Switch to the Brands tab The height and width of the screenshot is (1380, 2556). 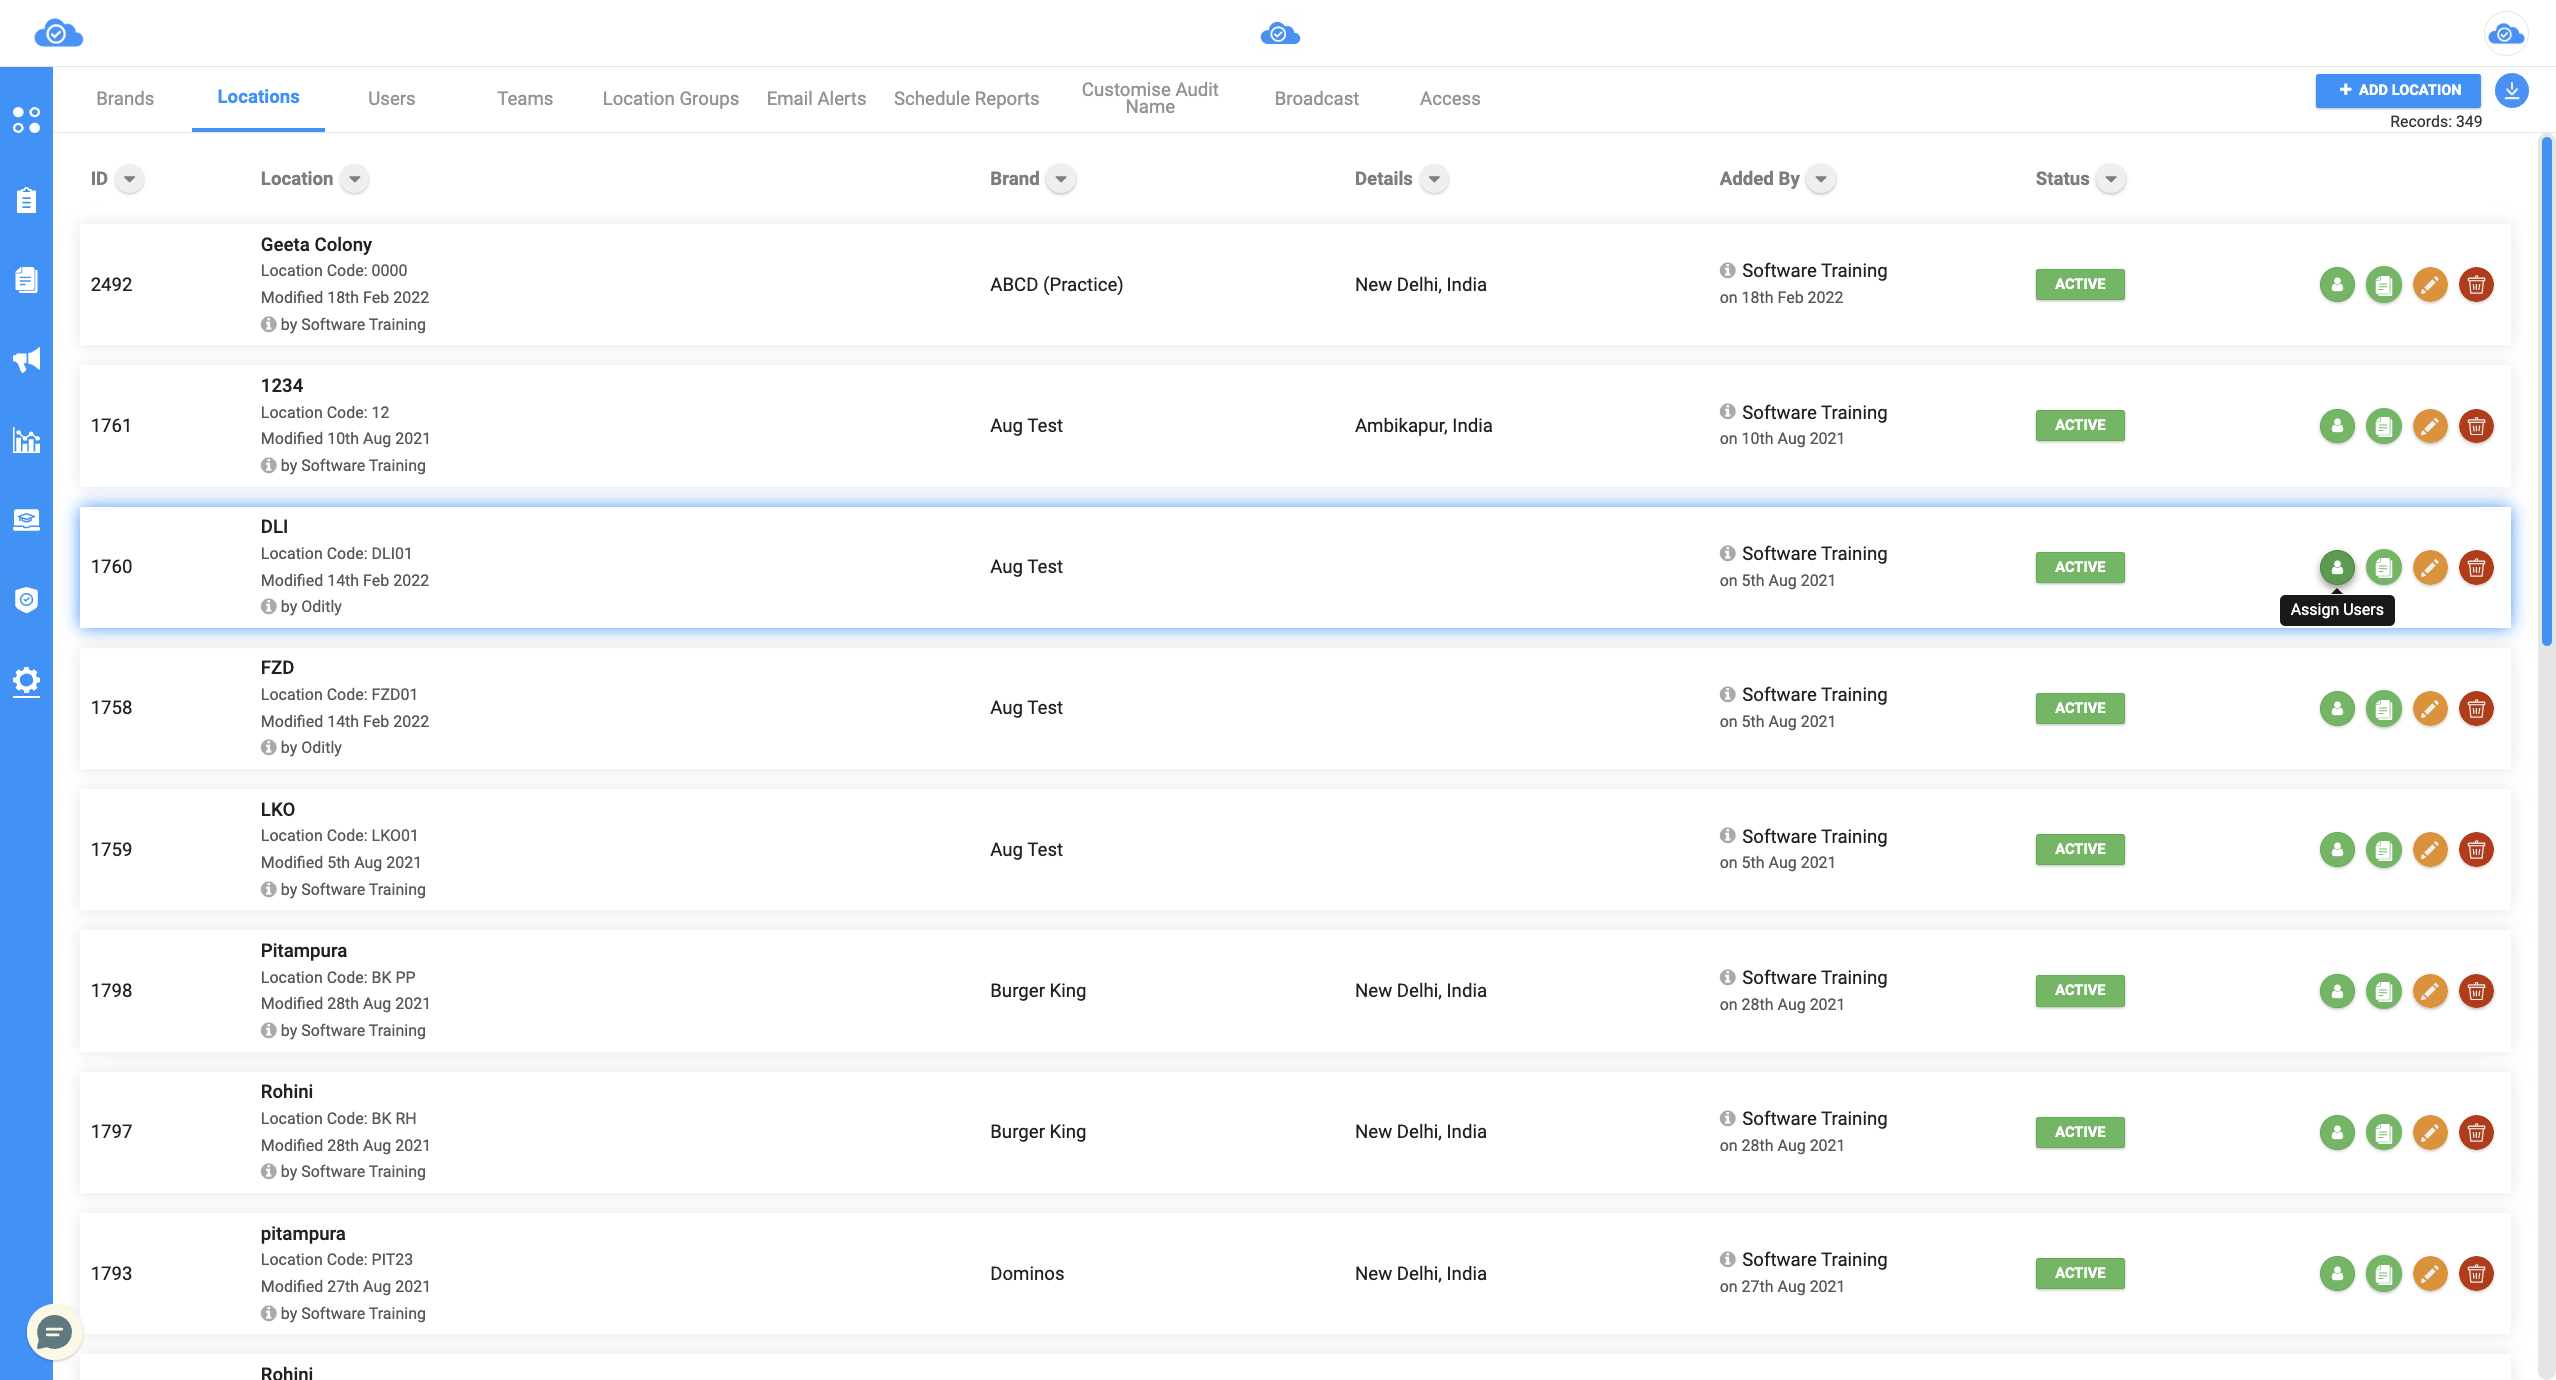coord(125,98)
